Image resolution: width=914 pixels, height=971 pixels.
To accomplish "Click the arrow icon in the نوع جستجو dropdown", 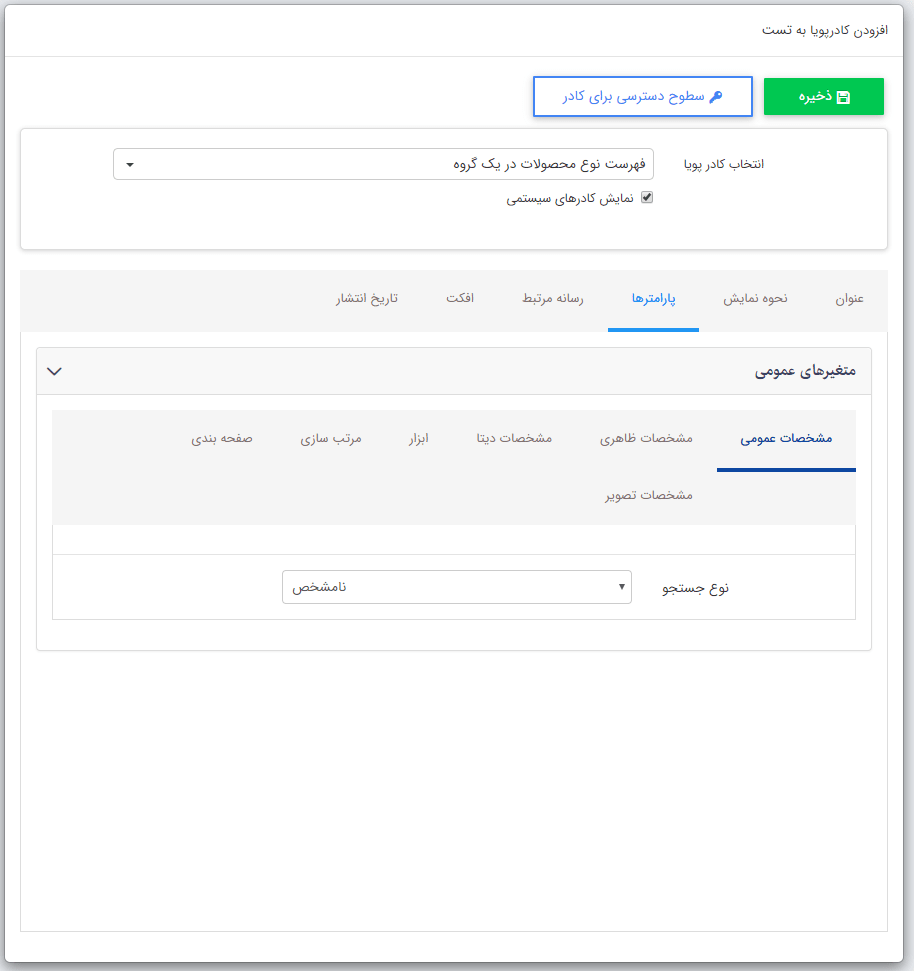I will tap(620, 587).
